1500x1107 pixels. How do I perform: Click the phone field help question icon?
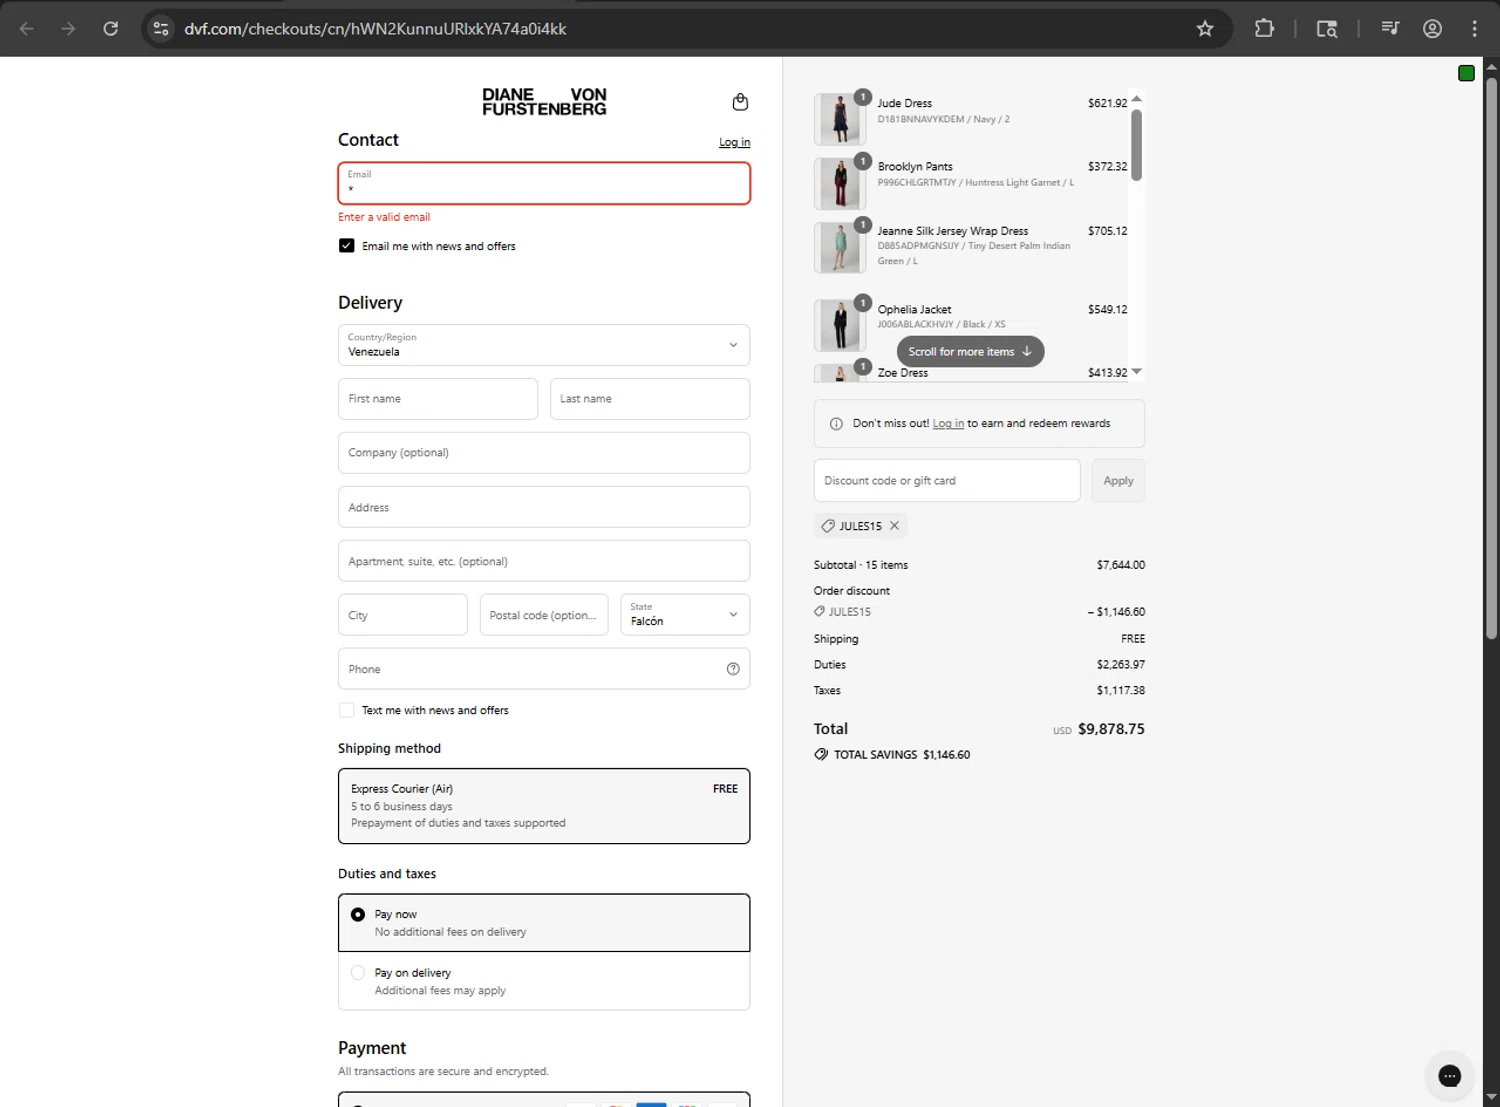click(x=733, y=669)
